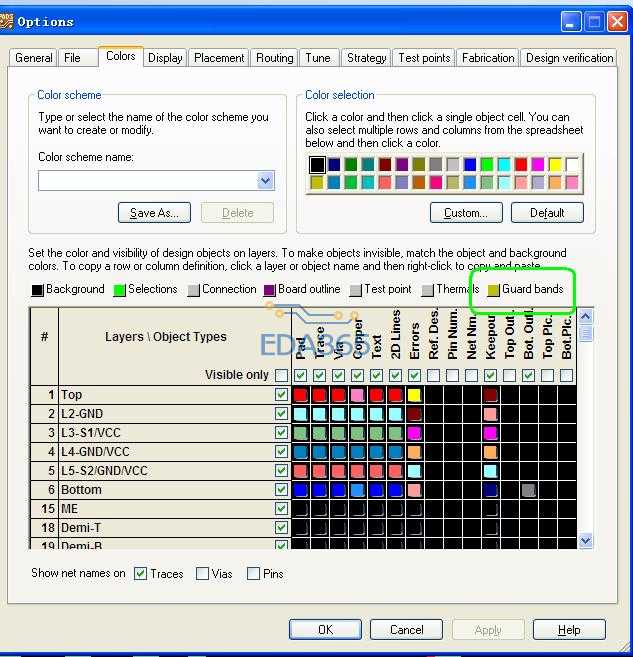Click the Test point color swatch
Viewport: 633px width, 657px height.
click(x=355, y=290)
